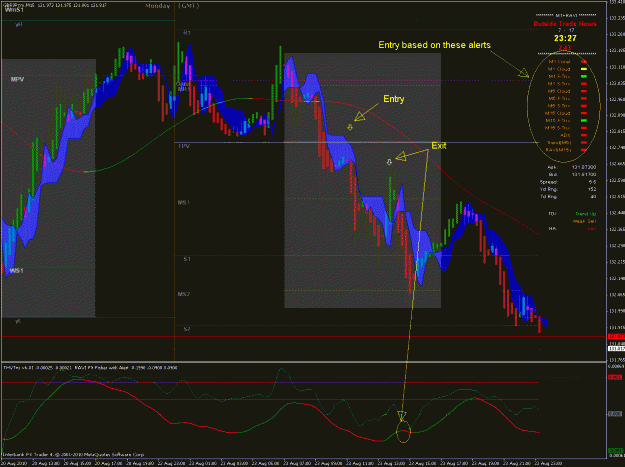Click the red M1 Coral signal bar
Image resolution: width=625 pixels, height=467 pixels.
tap(584, 62)
